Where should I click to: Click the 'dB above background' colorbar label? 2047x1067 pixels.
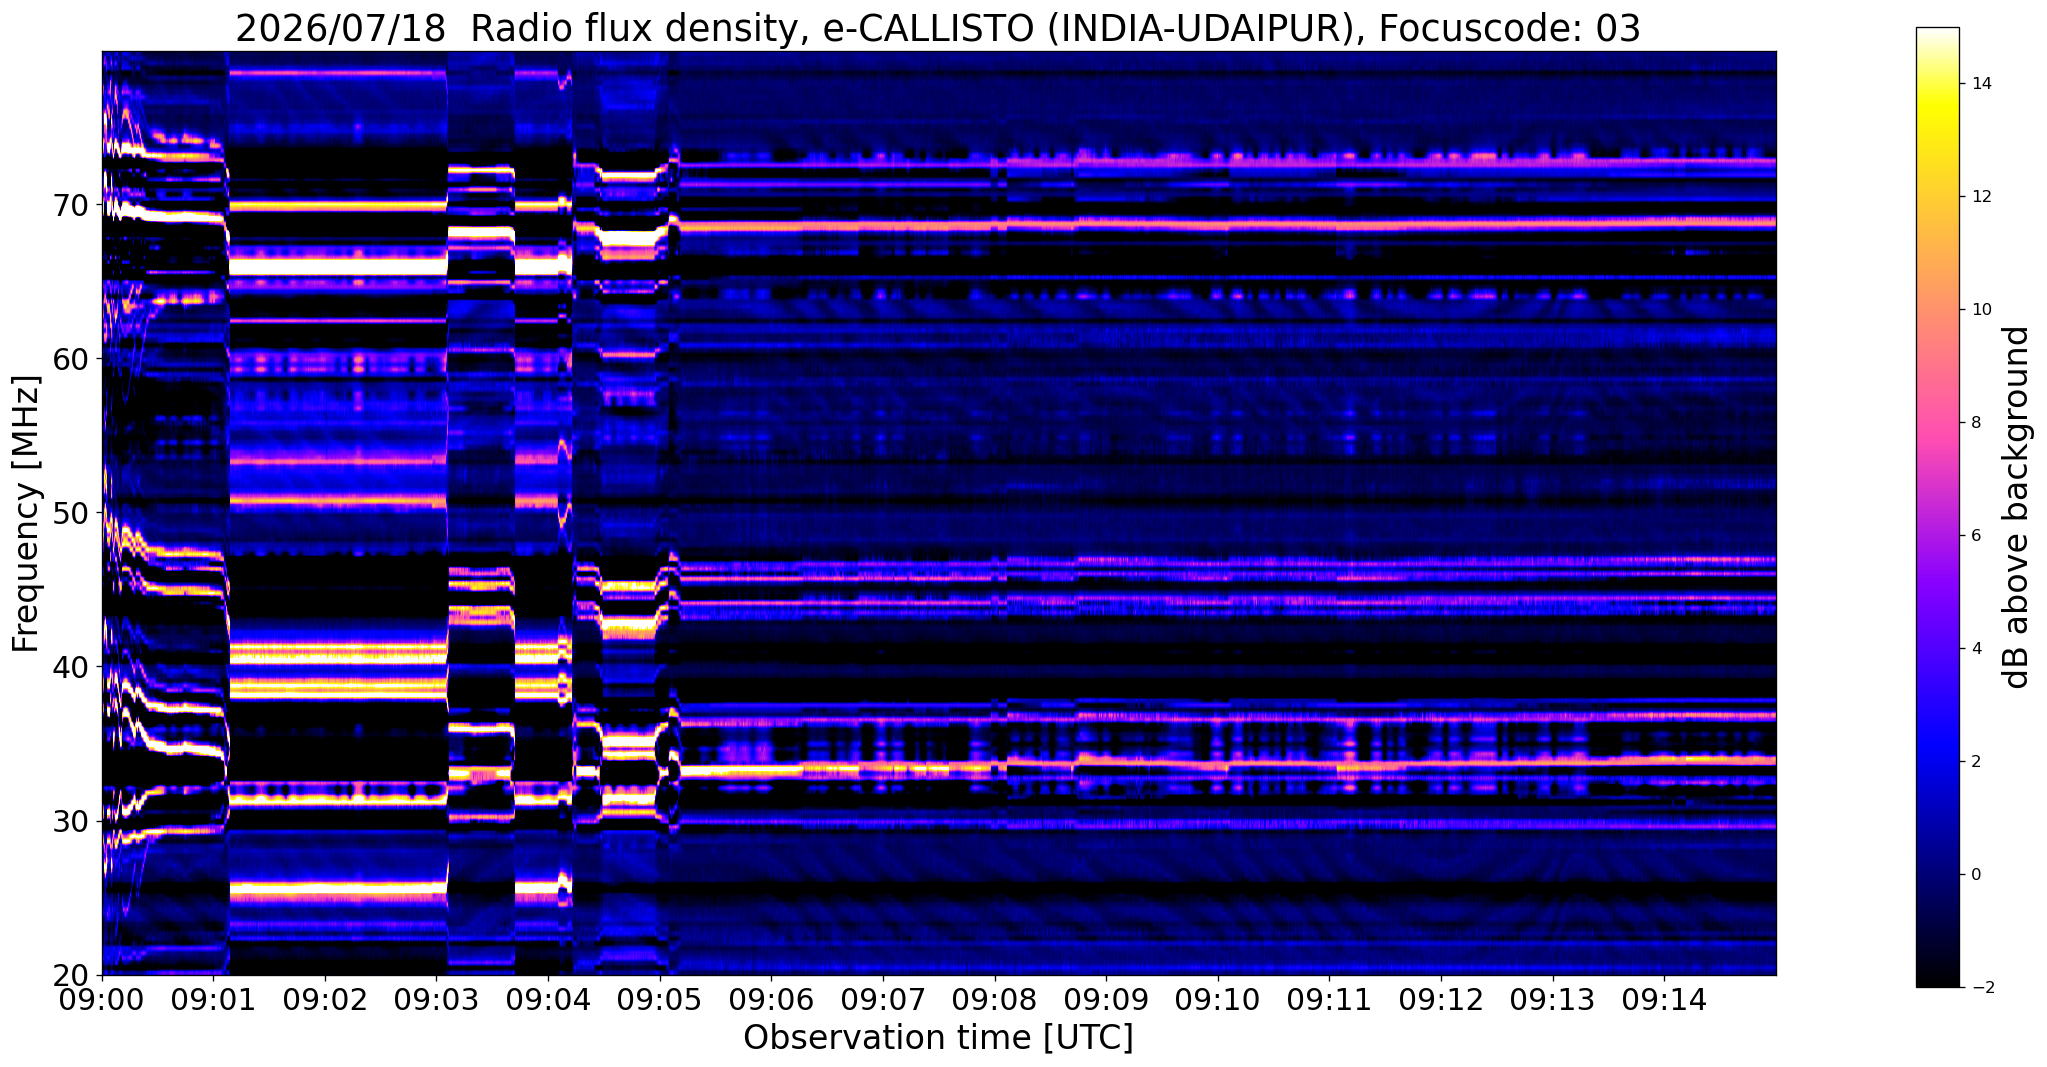point(2018,507)
